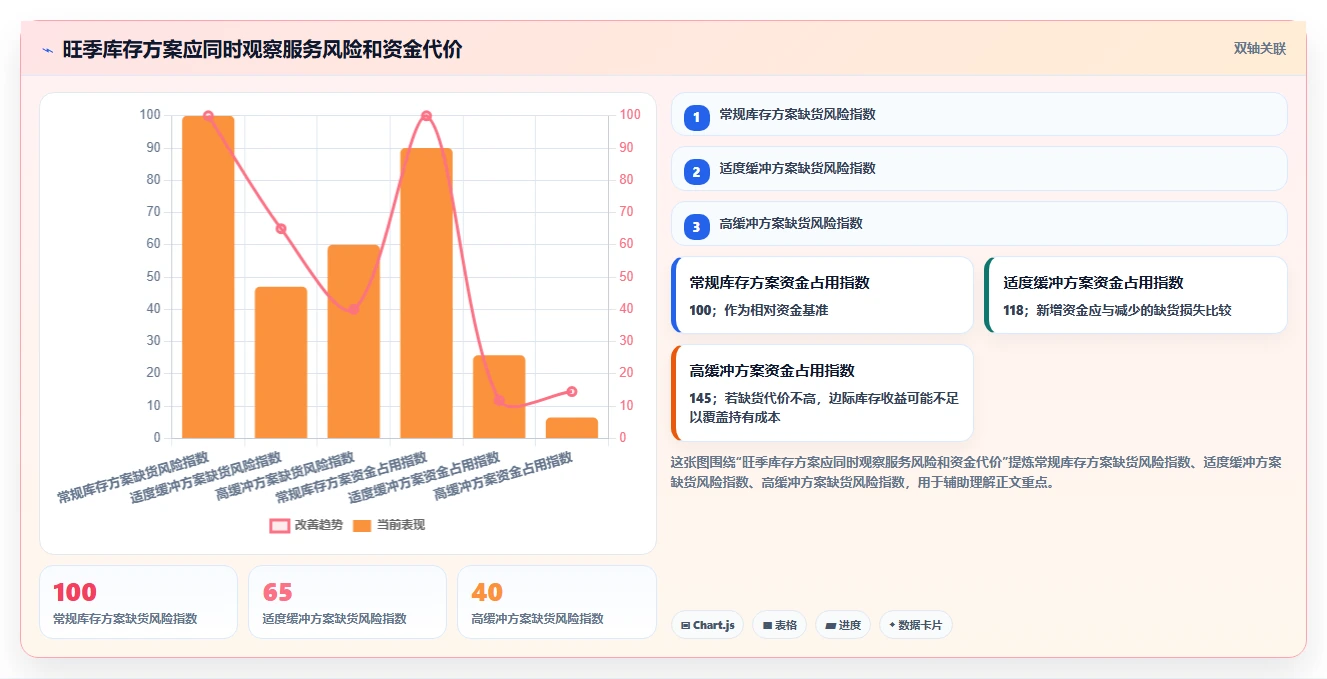
Task: Toggle the 当前表现 legend entry
Action: point(388,525)
